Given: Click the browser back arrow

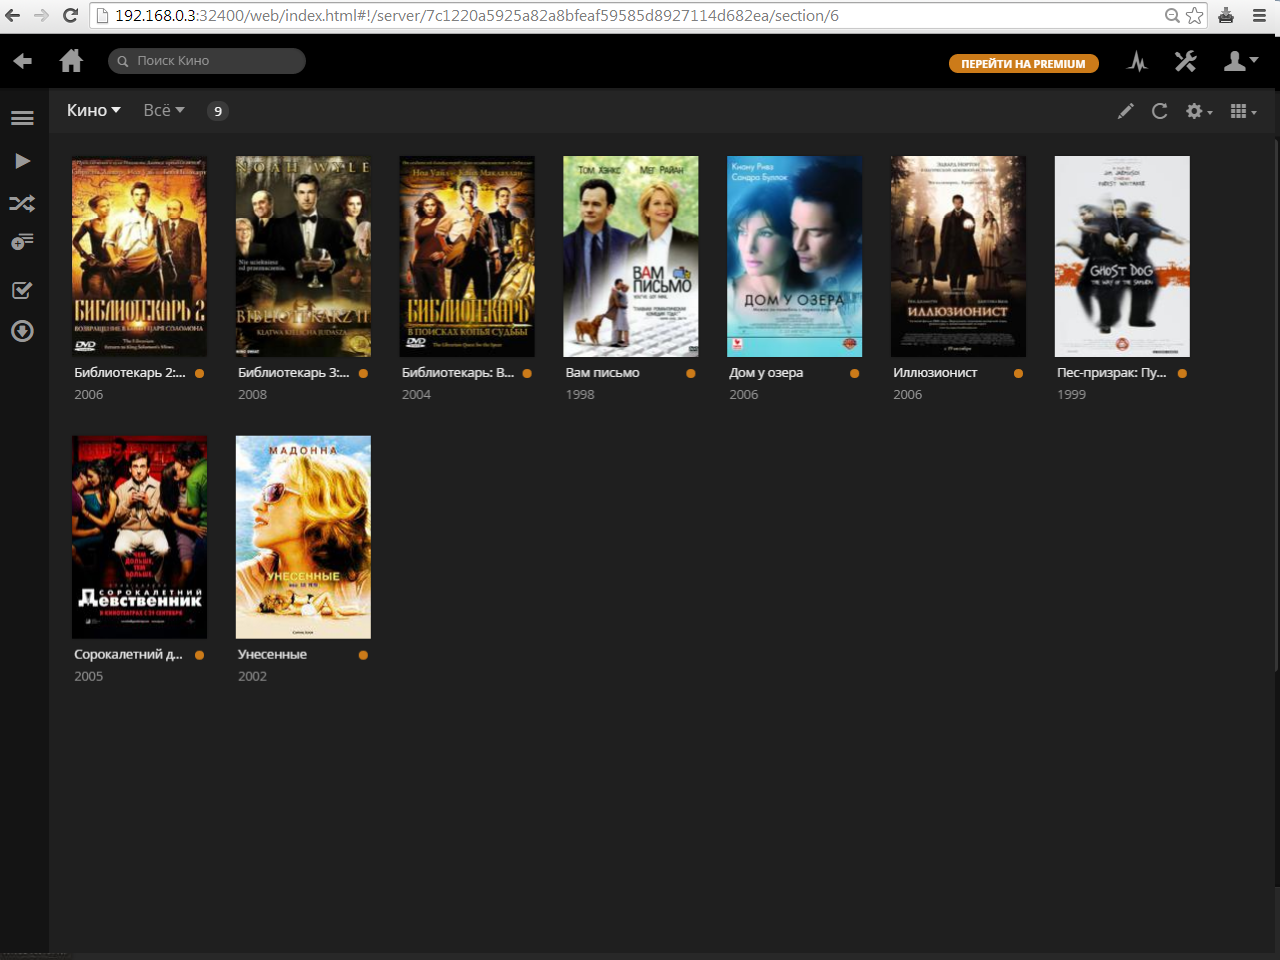Looking at the screenshot, I should 13,15.
